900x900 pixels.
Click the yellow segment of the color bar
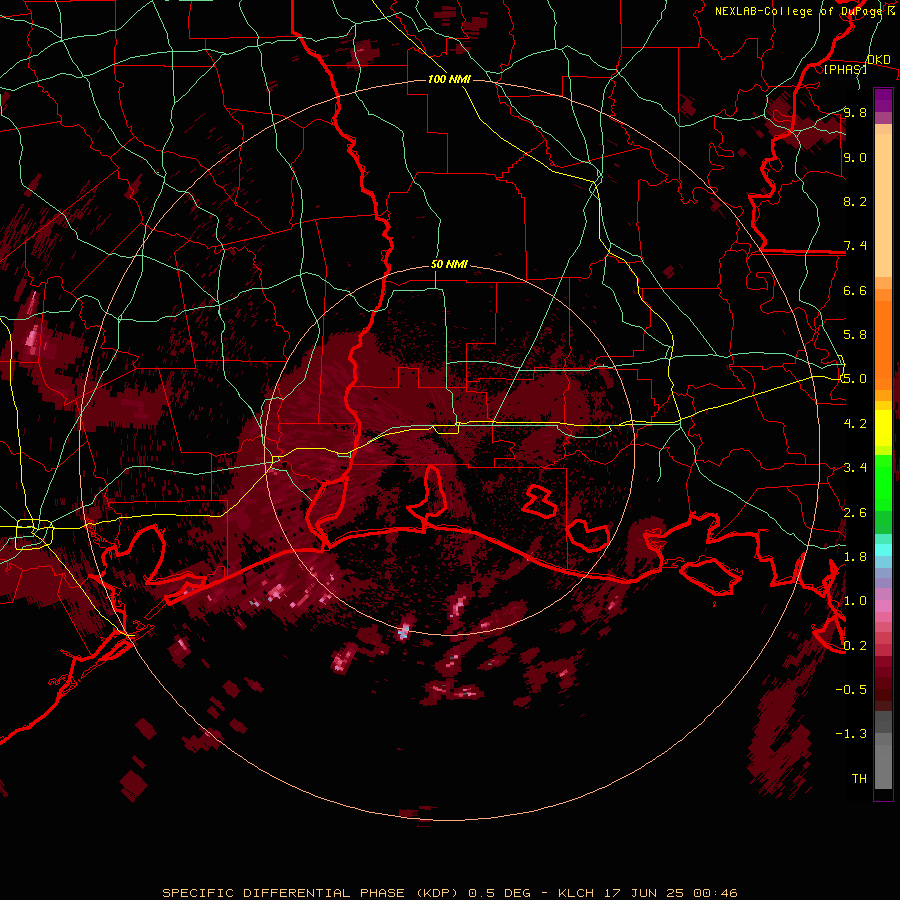coord(883,428)
